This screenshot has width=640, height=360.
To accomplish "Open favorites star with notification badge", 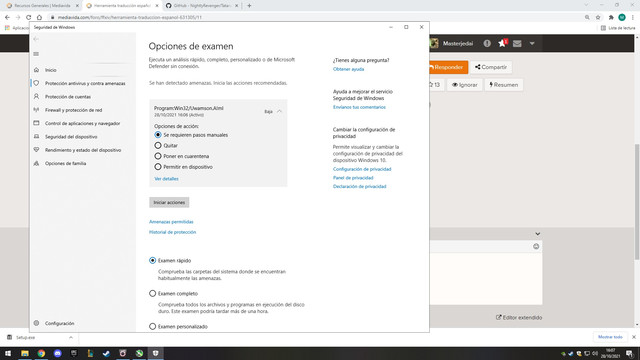I will [502, 43].
